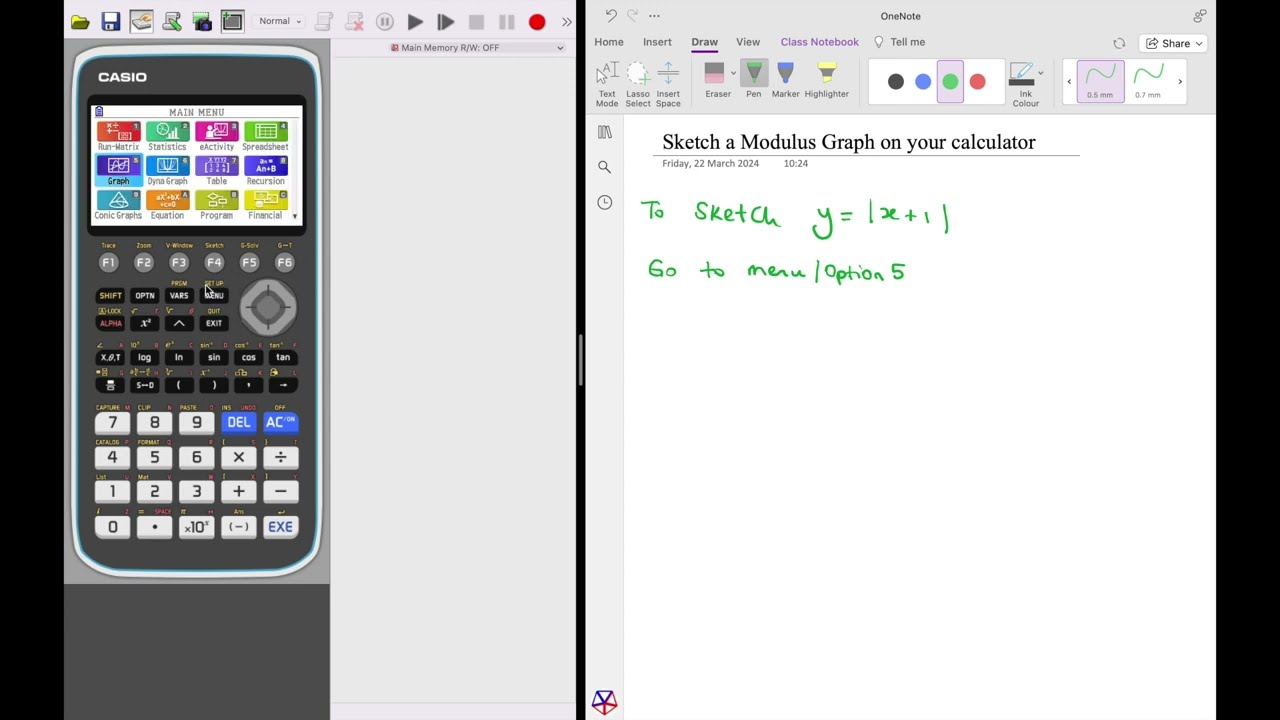Click the search magnifier in OneNote sidebar

(605, 167)
